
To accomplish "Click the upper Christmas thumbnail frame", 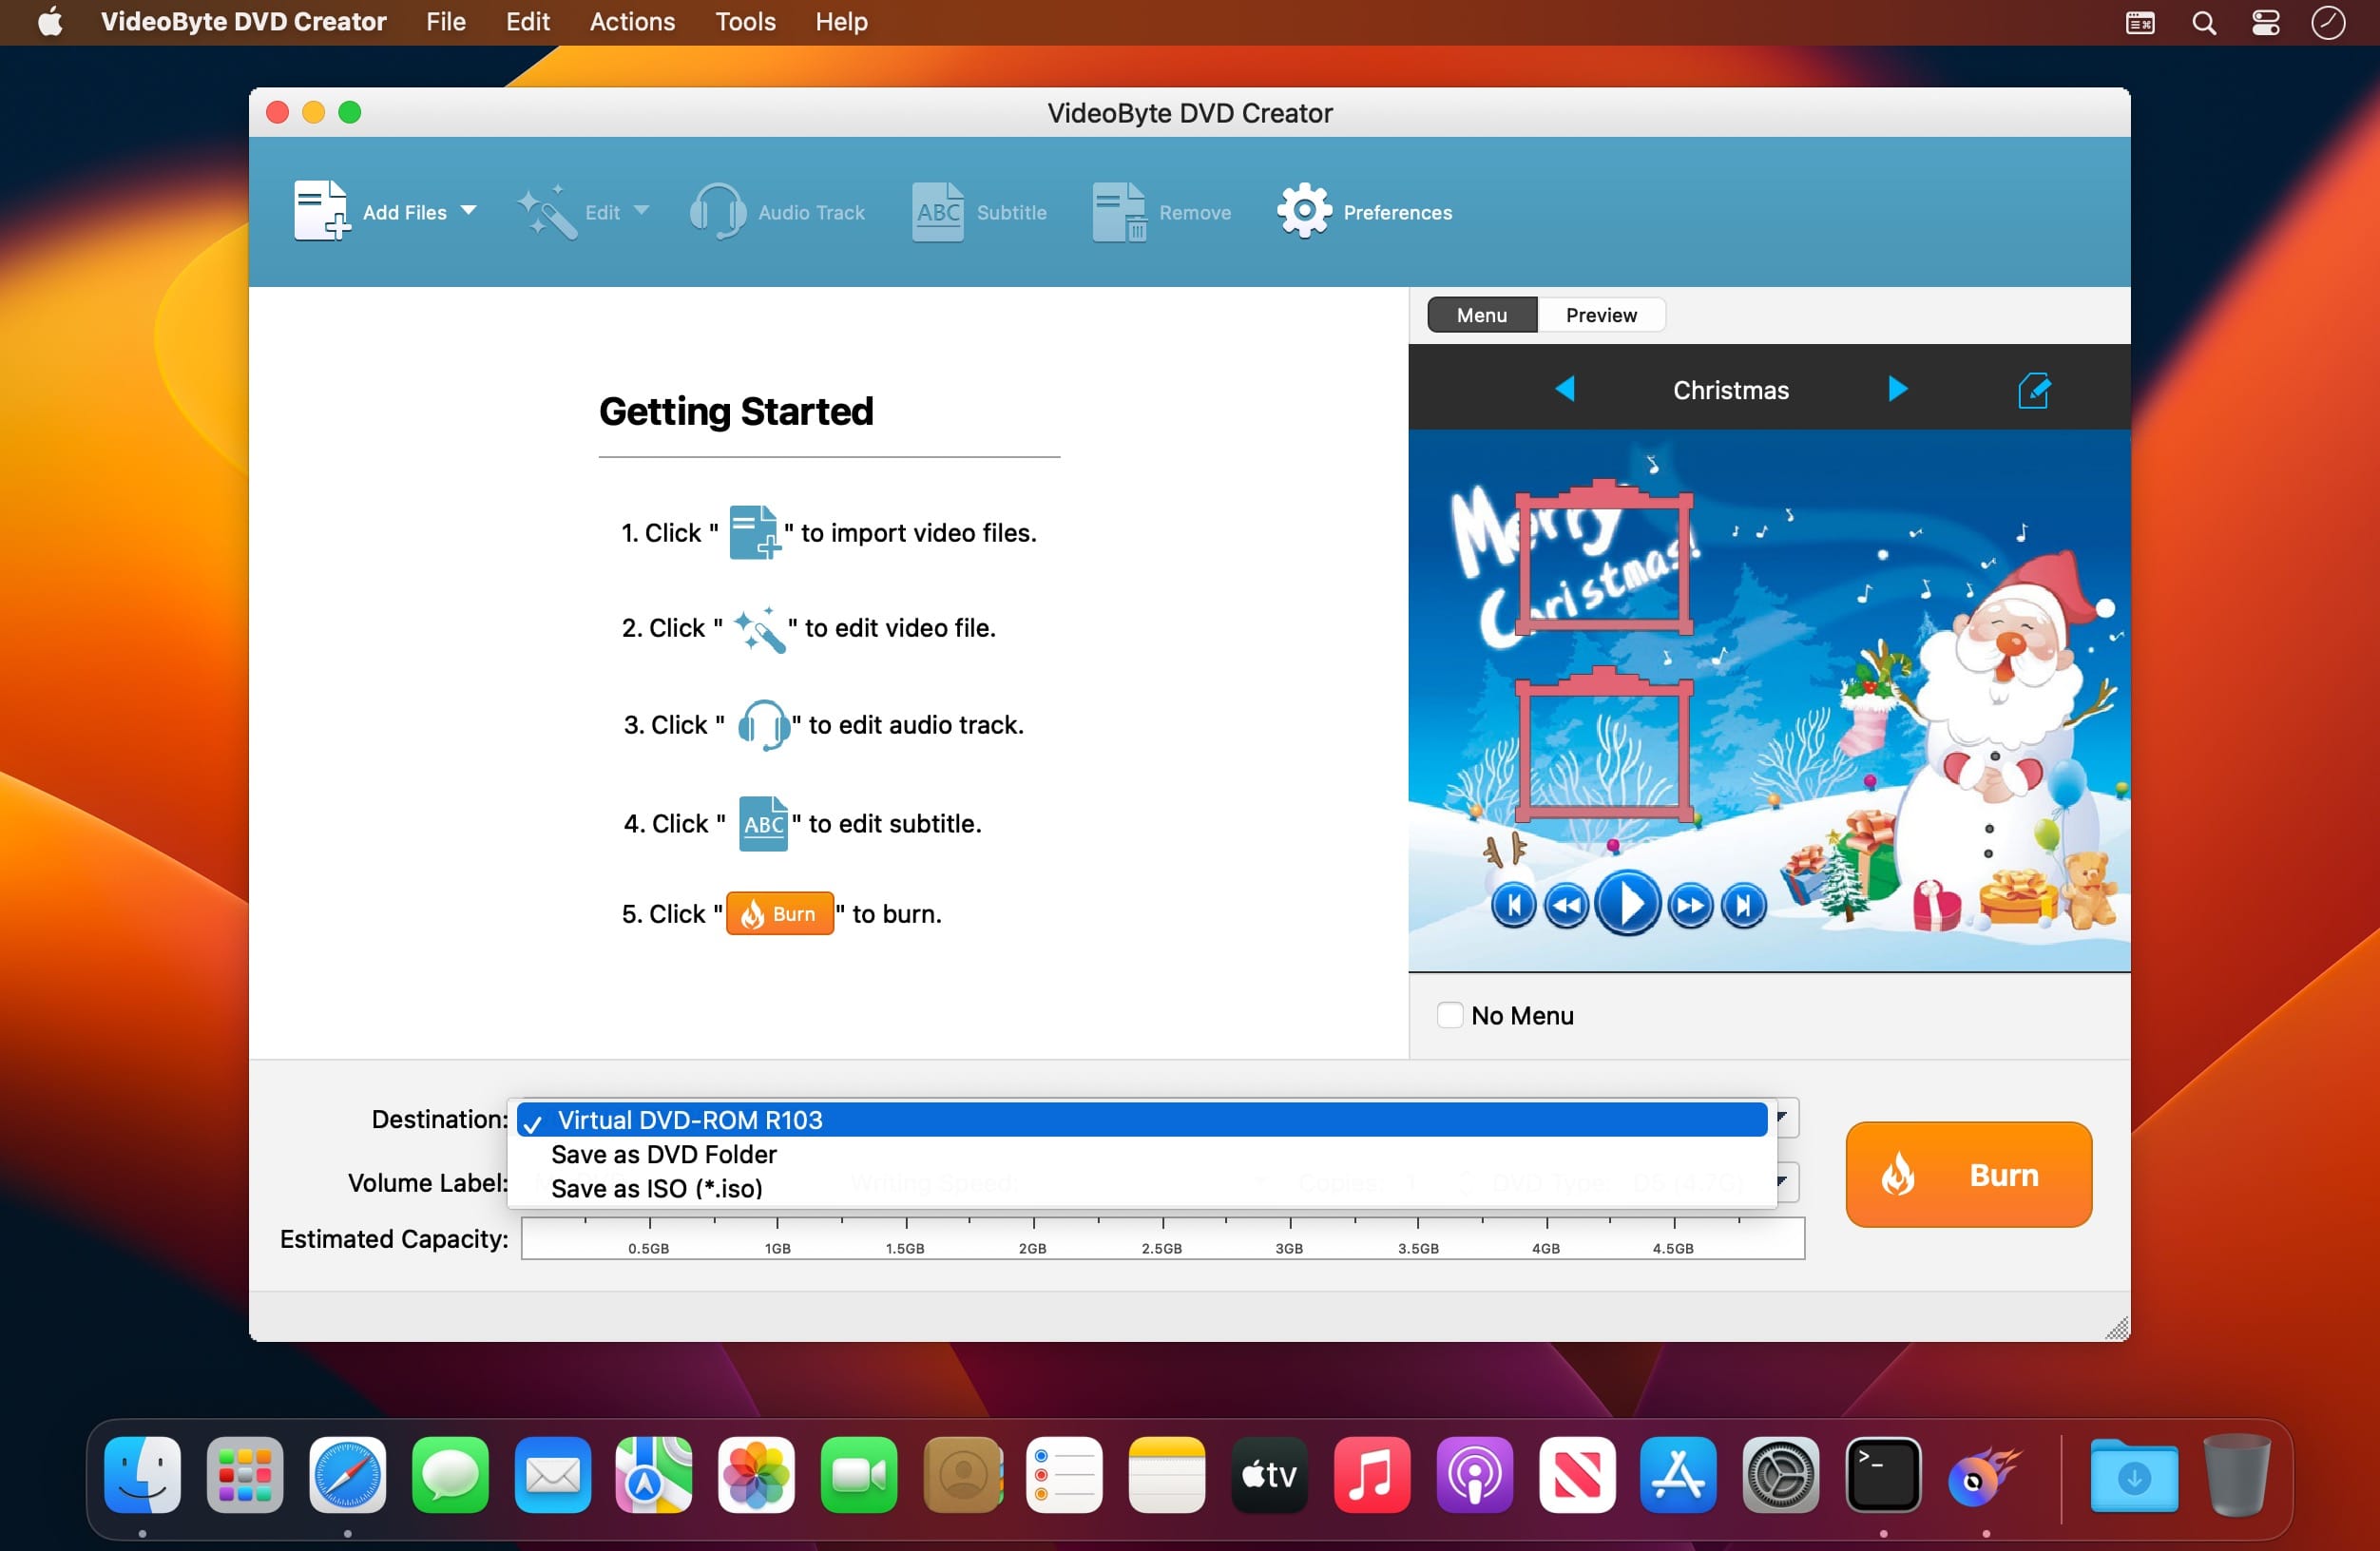I will pyautogui.click(x=1603, y=562).
